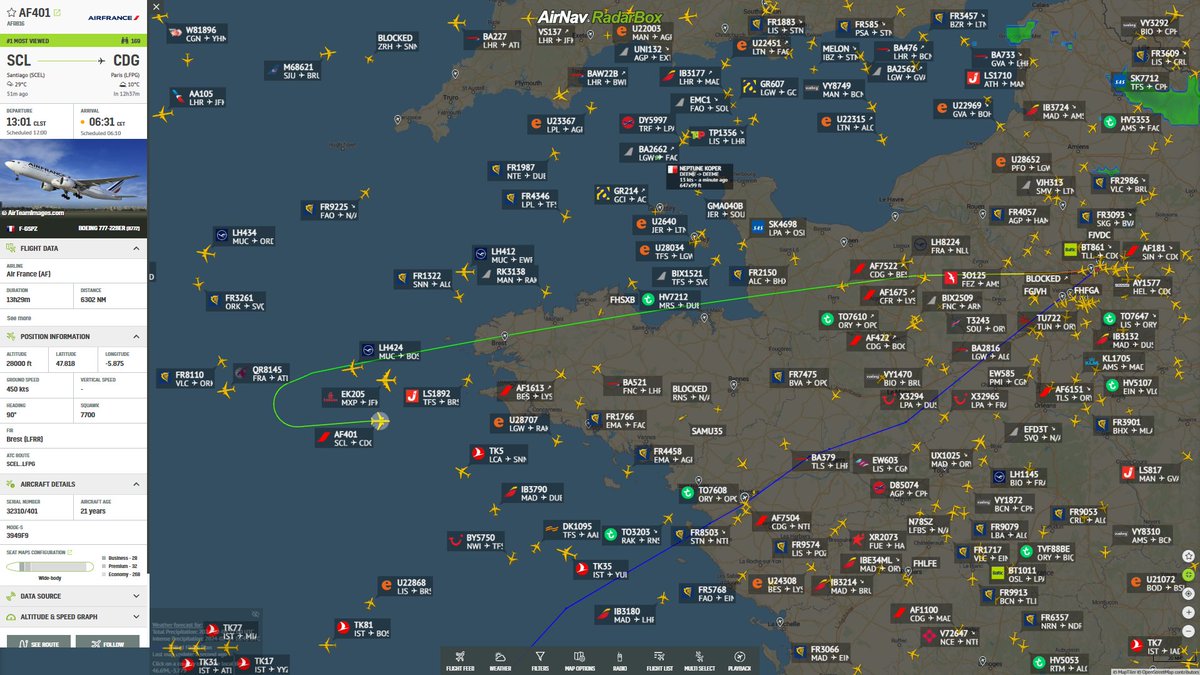Viewport: 1200px width, 675px height.
Task: Select flight BY5750 NWI label
Action: [476, 541]
